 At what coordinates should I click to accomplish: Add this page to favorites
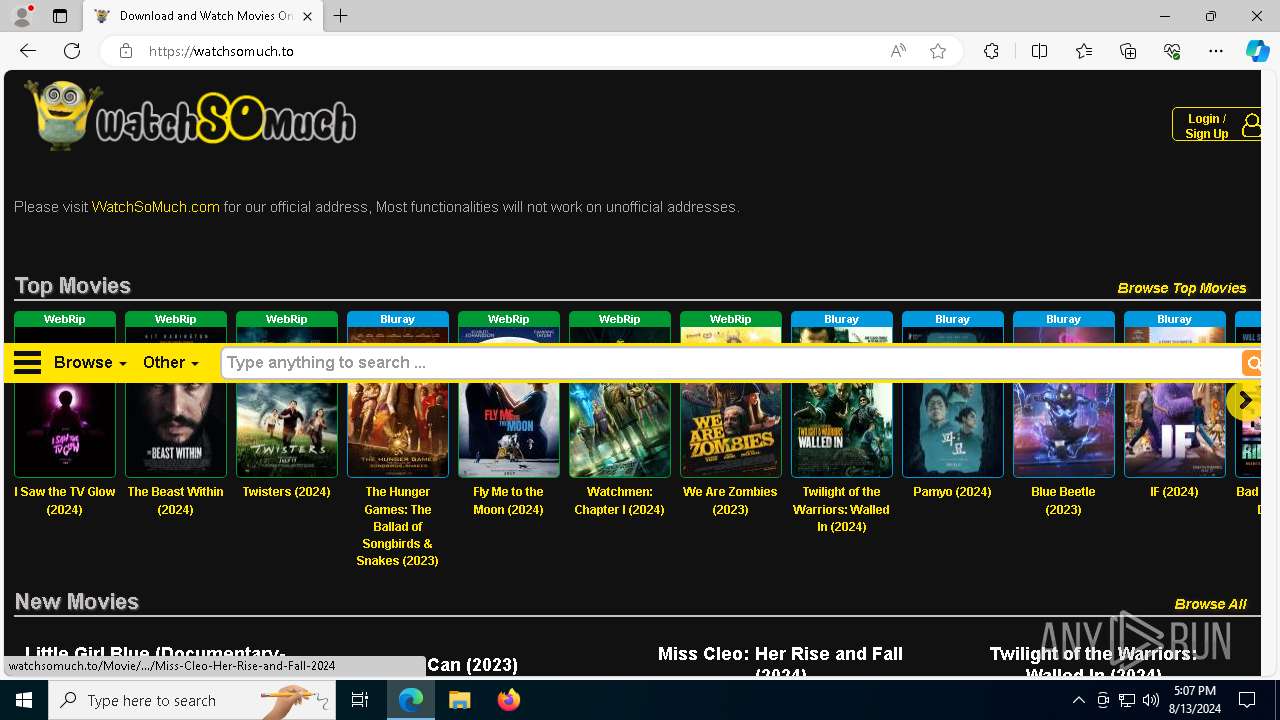[x=938, y=51]
